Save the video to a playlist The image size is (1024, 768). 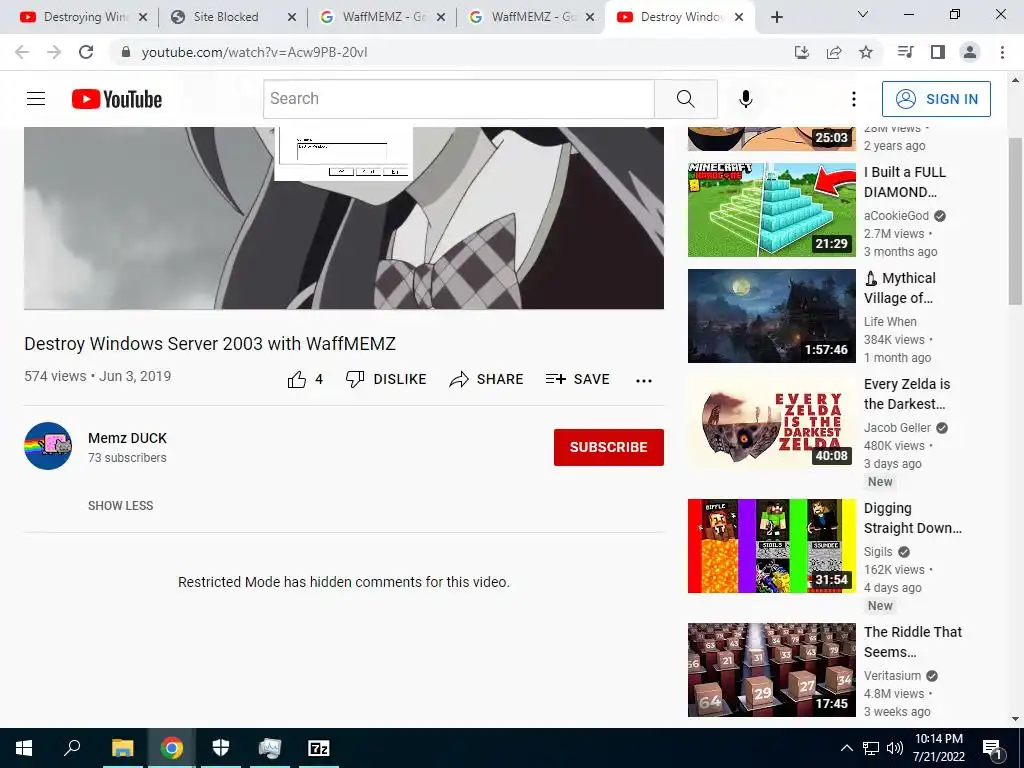click(577, 379)
